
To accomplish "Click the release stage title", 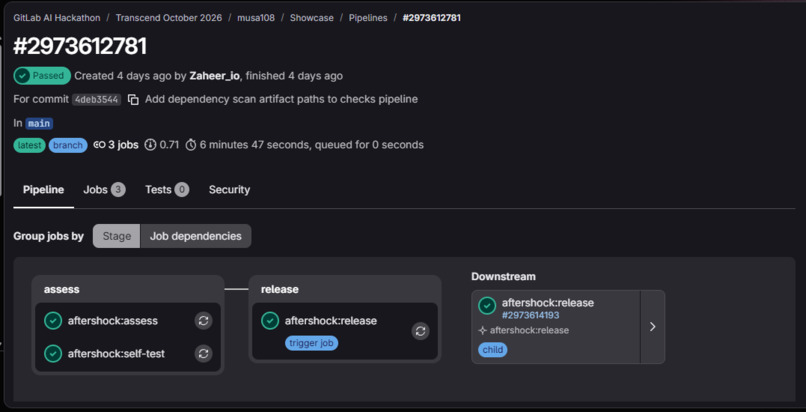I will [x=280, y=289].
